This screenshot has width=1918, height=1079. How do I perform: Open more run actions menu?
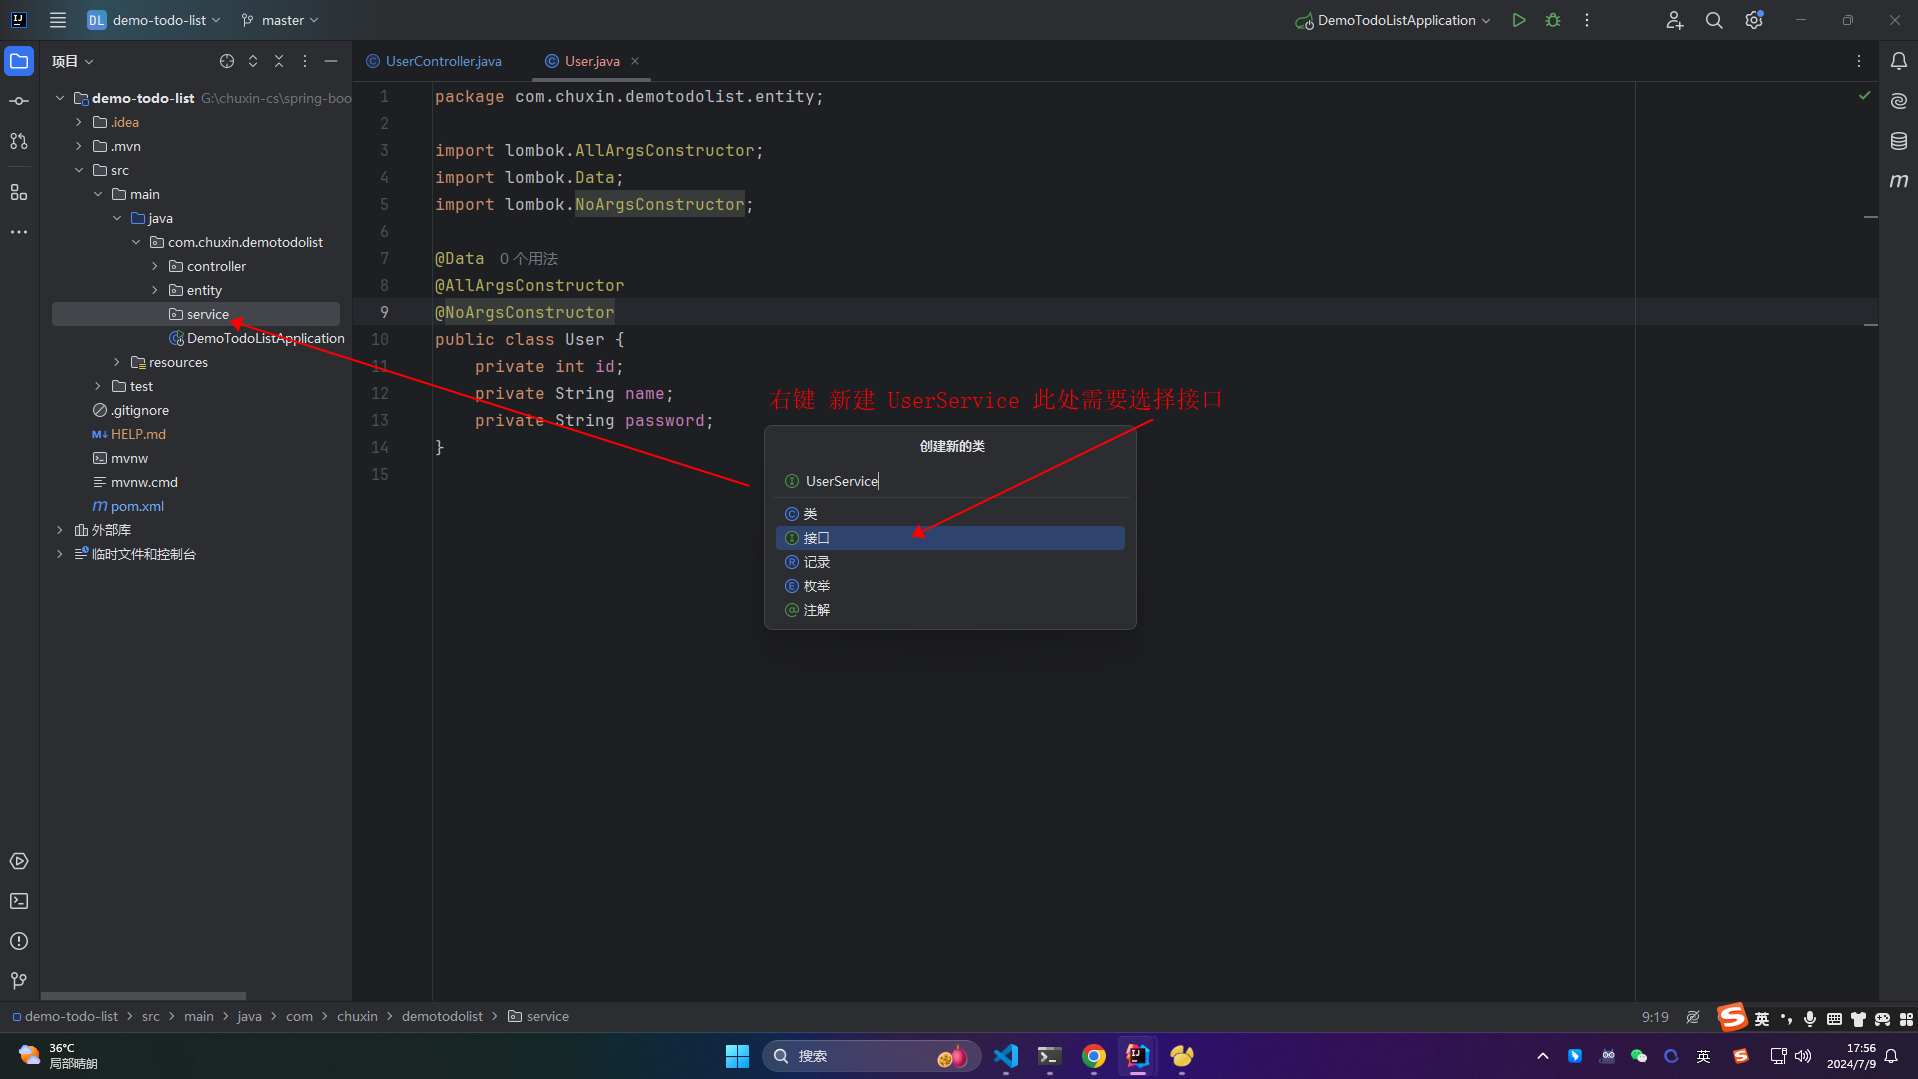pyautogui.click(x=1587, y=20)
